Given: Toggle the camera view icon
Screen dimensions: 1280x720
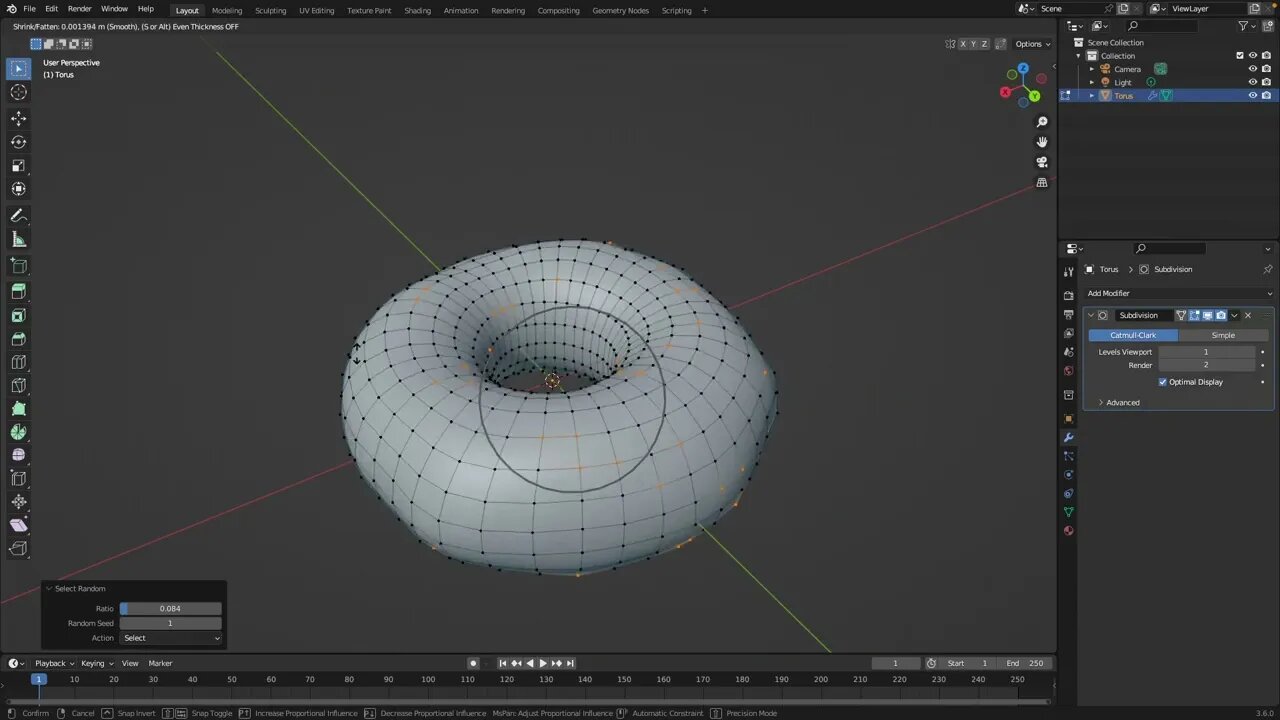Looking at the screenshot, I should 1042,162.
